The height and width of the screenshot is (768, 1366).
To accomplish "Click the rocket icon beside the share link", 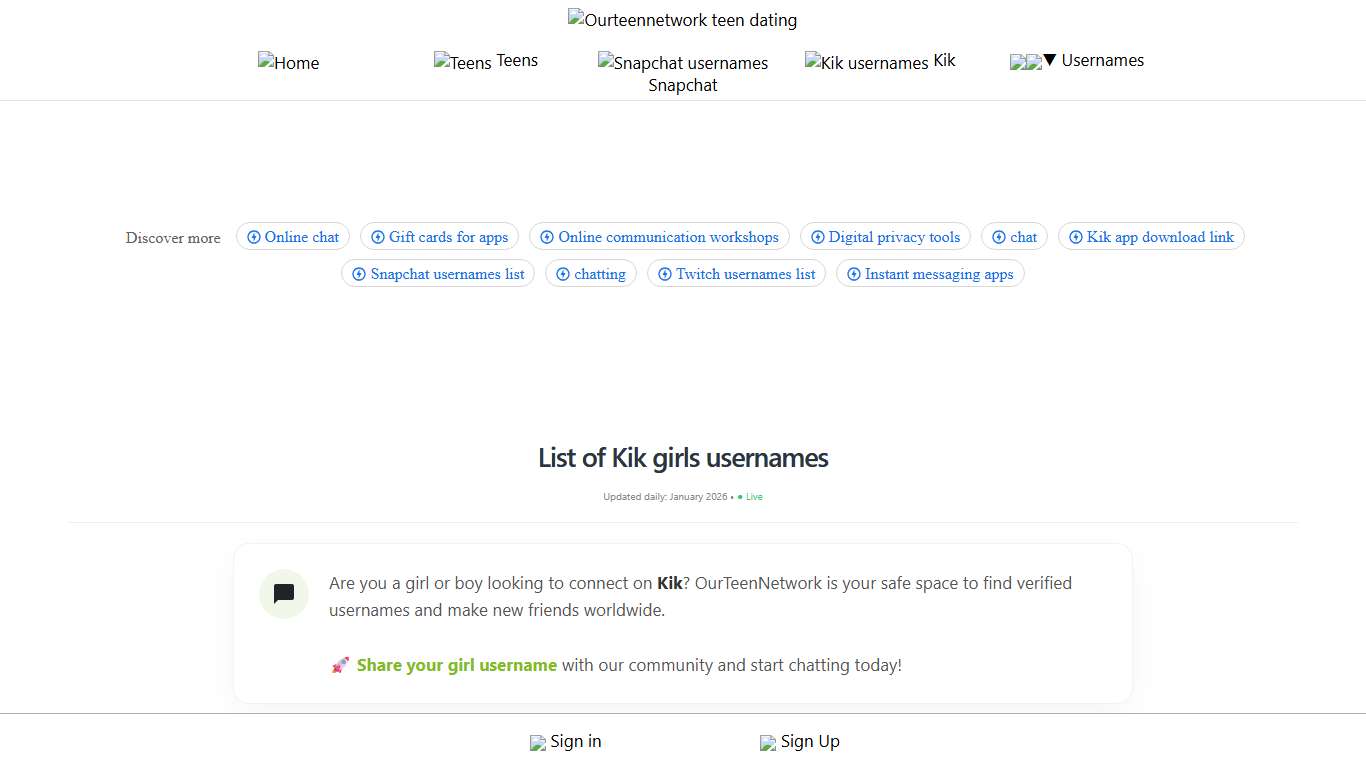I will pyautogui.click(x=340, y=664).
